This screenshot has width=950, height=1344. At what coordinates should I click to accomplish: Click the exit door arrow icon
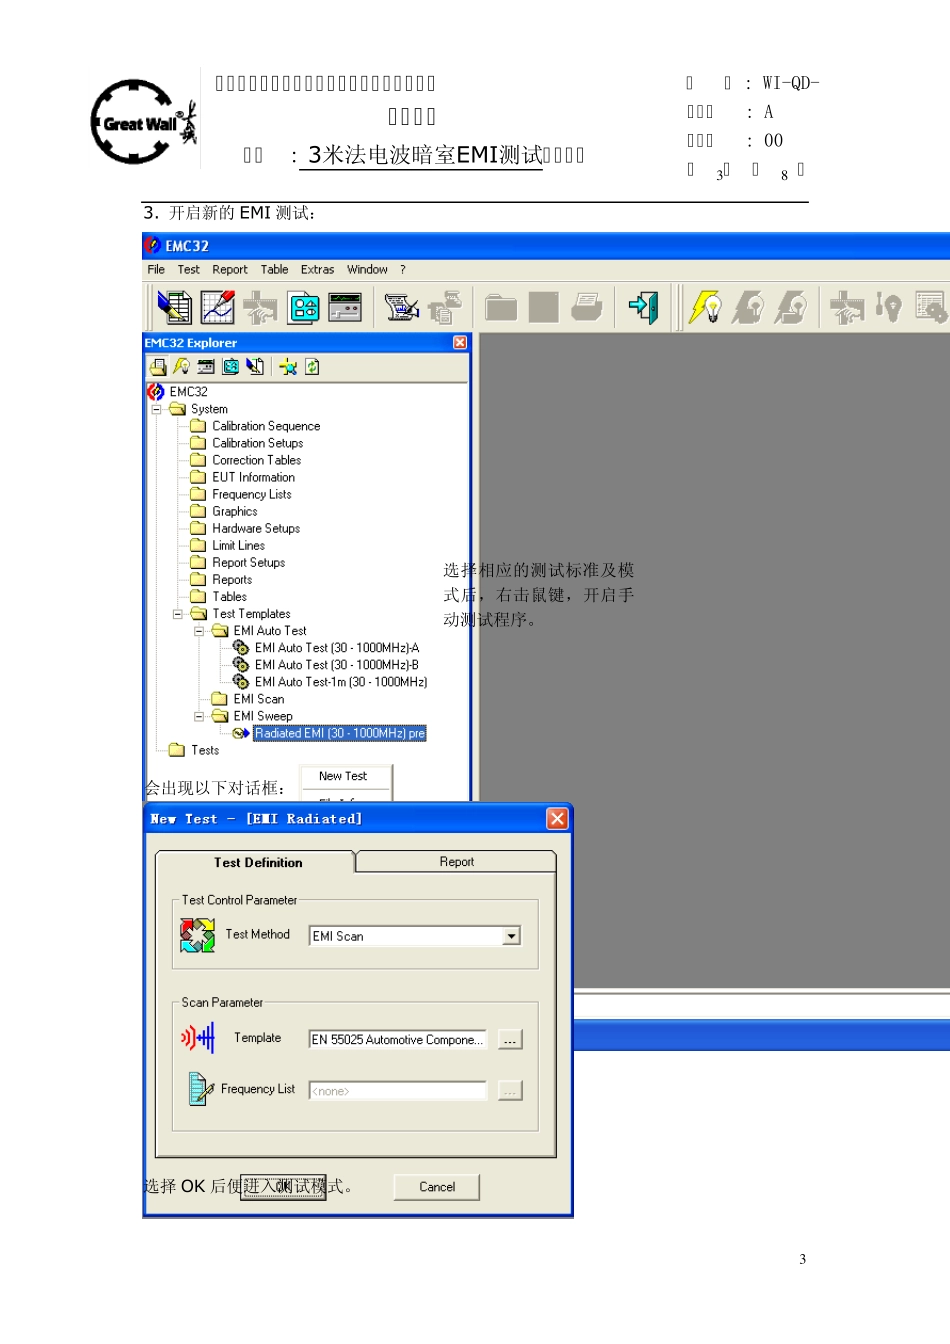[x=643, y=307]
